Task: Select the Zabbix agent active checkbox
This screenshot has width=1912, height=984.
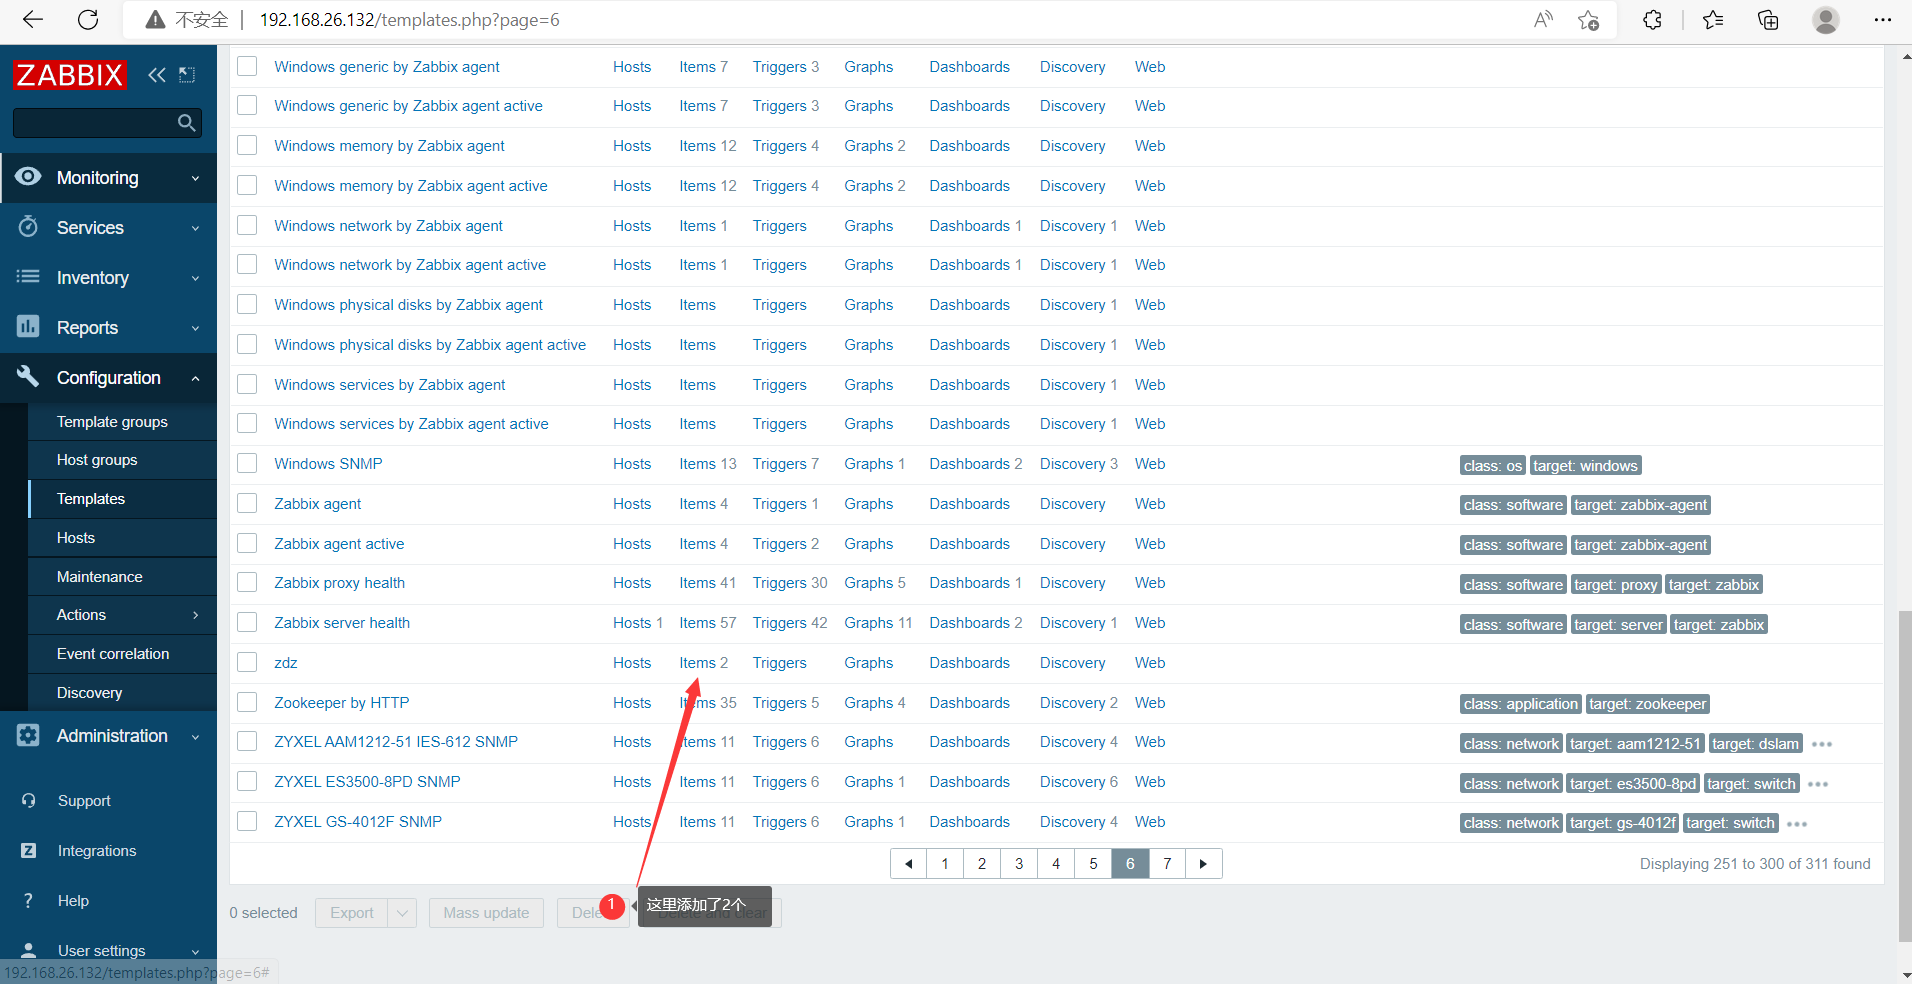Action: 247,544
